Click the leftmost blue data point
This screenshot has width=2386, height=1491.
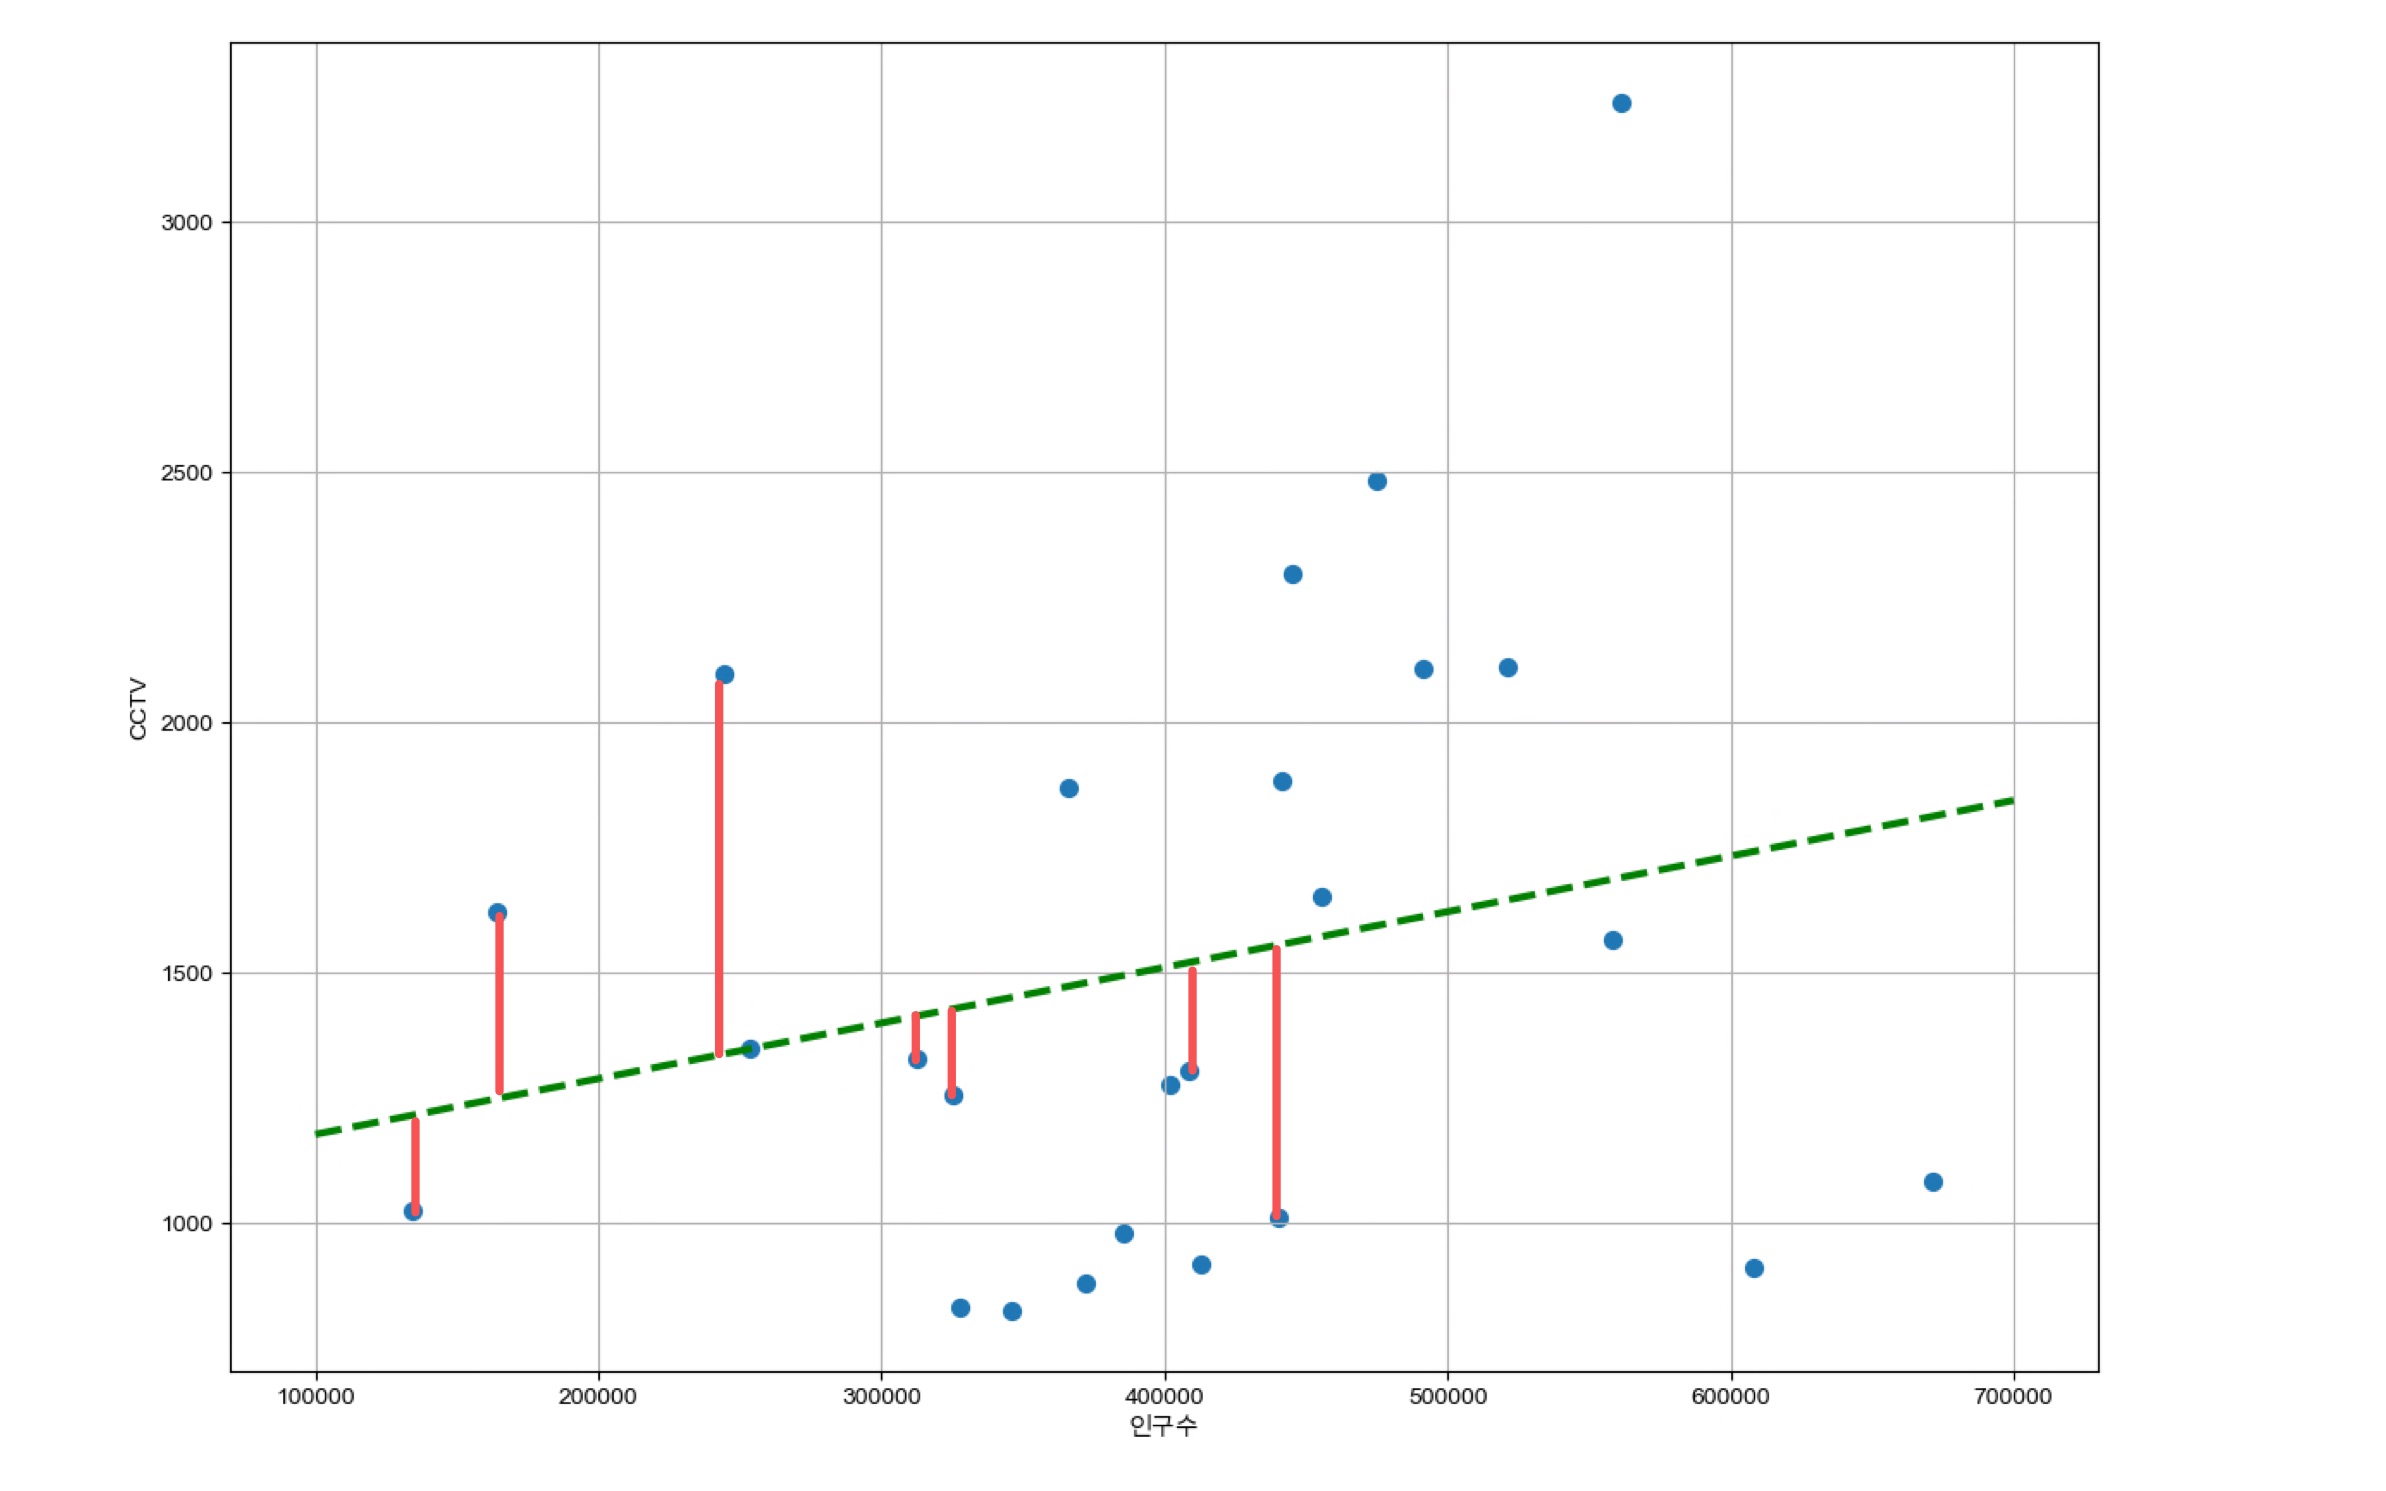(413, 1211)
